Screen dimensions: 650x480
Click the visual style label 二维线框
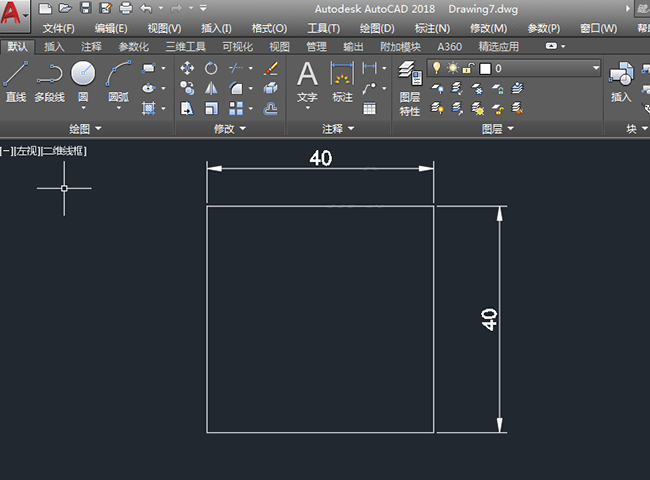pos(63,151)
